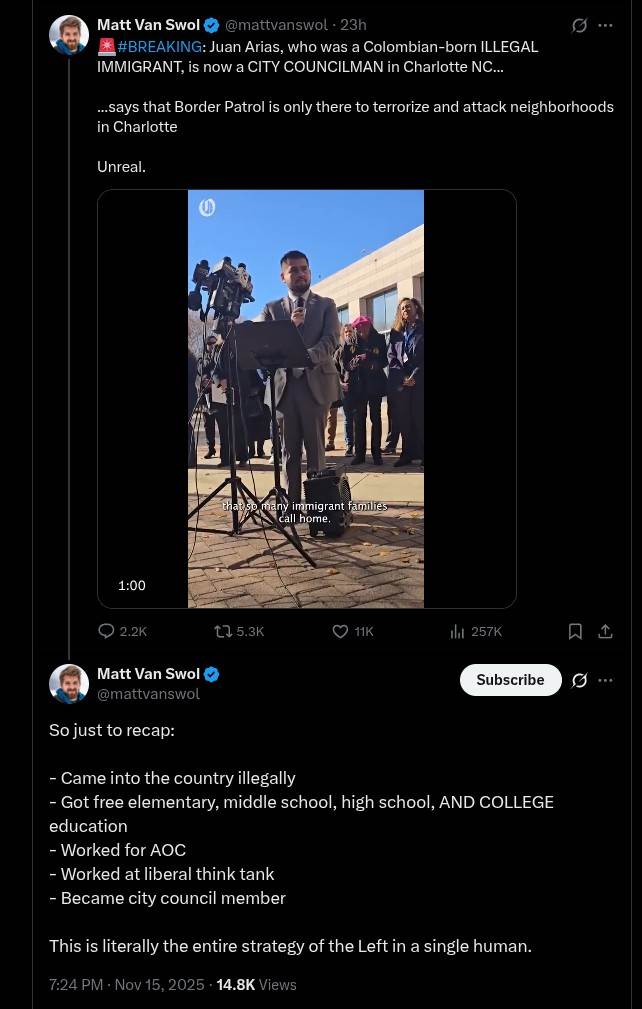
Task: Click Grok icon beside Subscribe button
Action: [579, 680]
